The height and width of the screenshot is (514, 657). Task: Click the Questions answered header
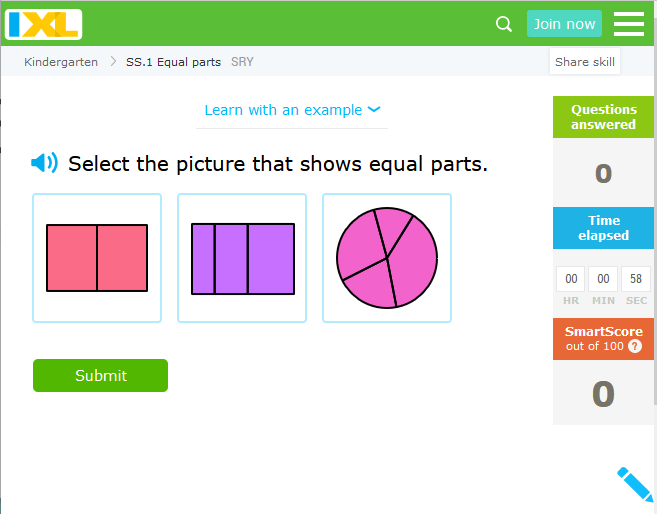point(603,117)
